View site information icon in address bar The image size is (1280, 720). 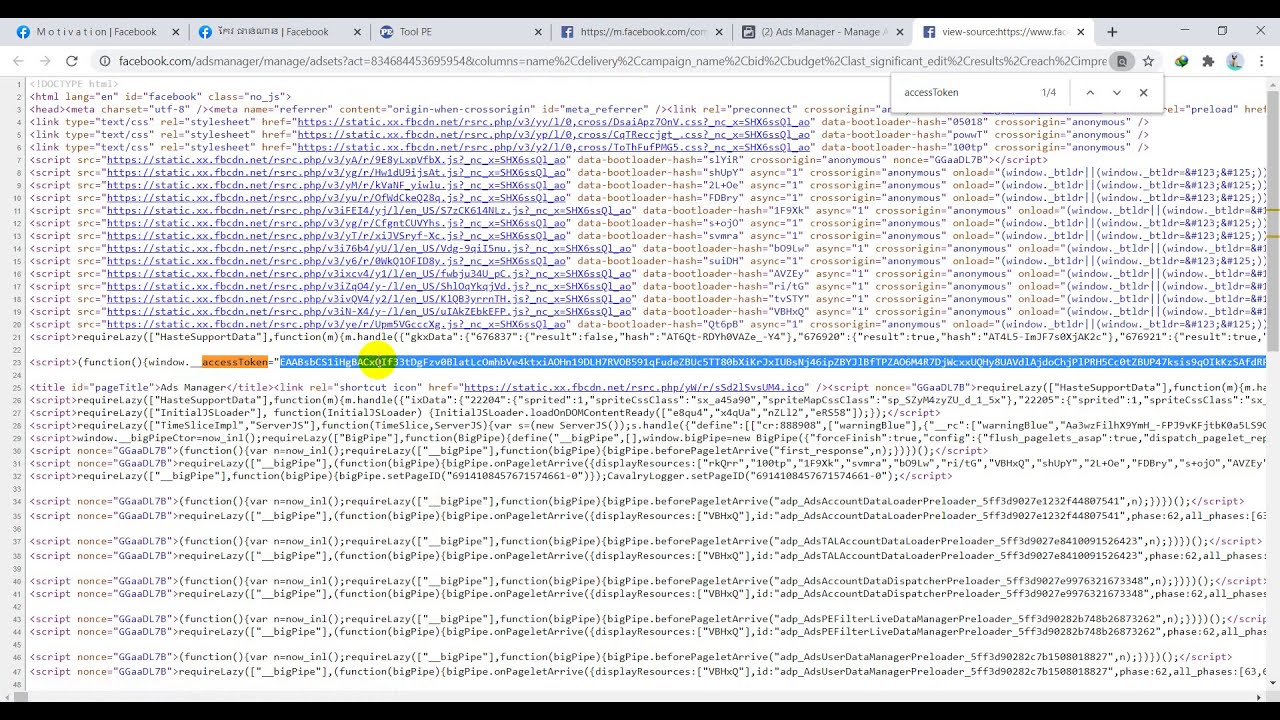coord(104,61)
